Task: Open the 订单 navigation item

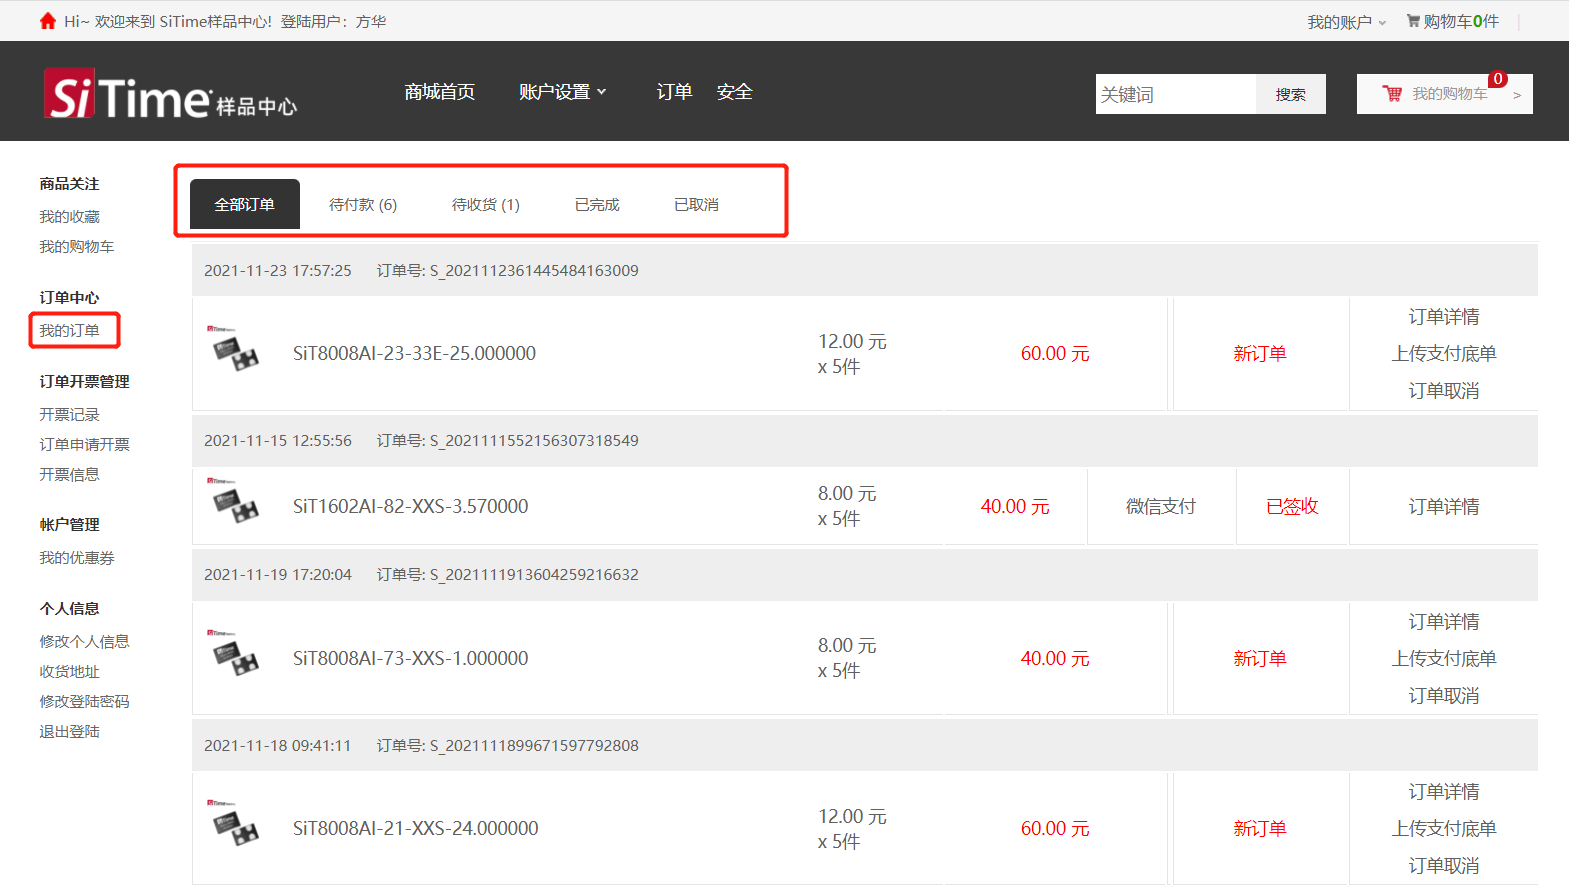Action: [675, 92]
